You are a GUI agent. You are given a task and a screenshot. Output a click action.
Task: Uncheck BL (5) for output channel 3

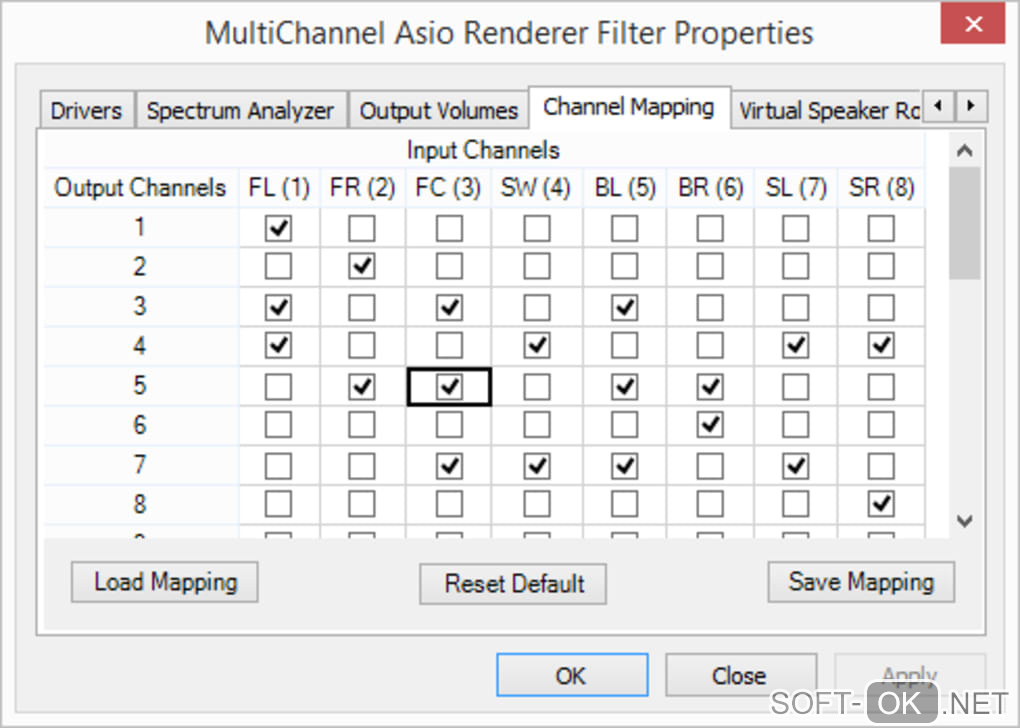click(624, 307)
